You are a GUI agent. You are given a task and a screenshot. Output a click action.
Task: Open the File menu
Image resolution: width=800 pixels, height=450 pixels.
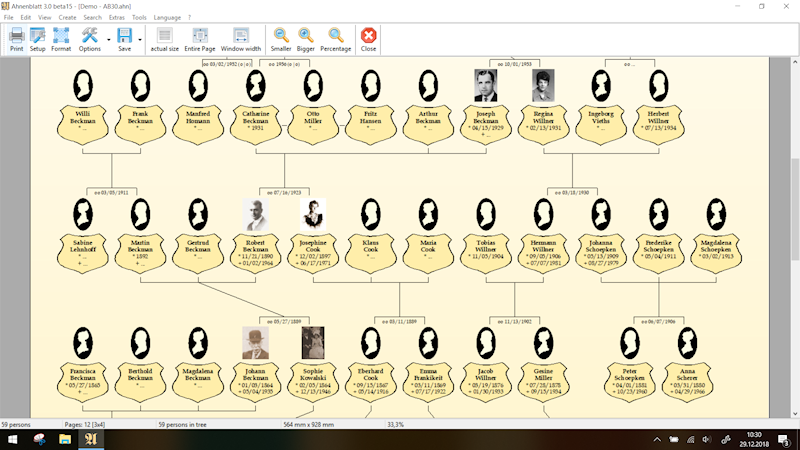tap(9, 17)
